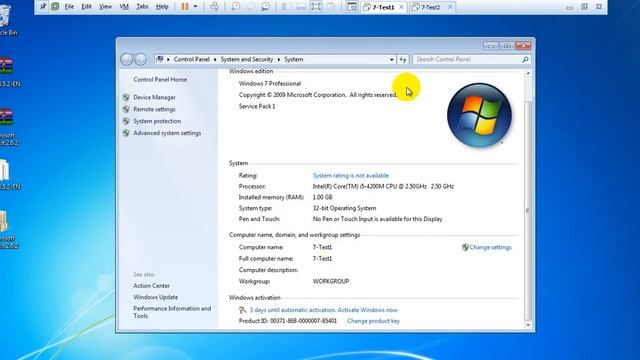Click the computer icon in address bar
The height and width of the screenshot is (360, 640).
click(x=160, y=59)
